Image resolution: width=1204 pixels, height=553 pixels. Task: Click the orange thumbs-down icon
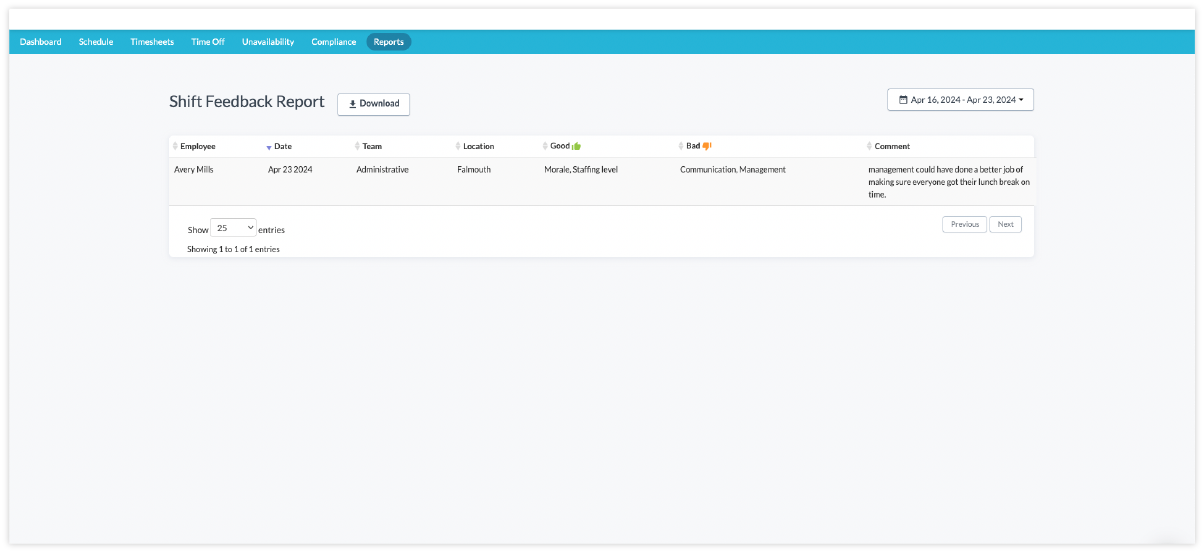707,146
